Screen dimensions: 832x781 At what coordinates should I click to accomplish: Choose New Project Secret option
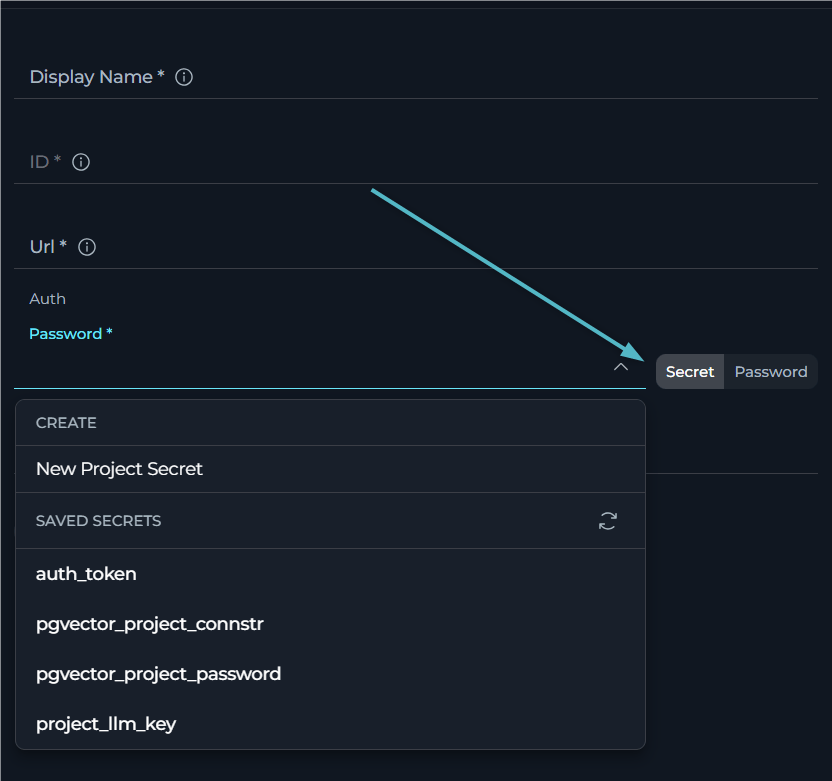point(331,469)
